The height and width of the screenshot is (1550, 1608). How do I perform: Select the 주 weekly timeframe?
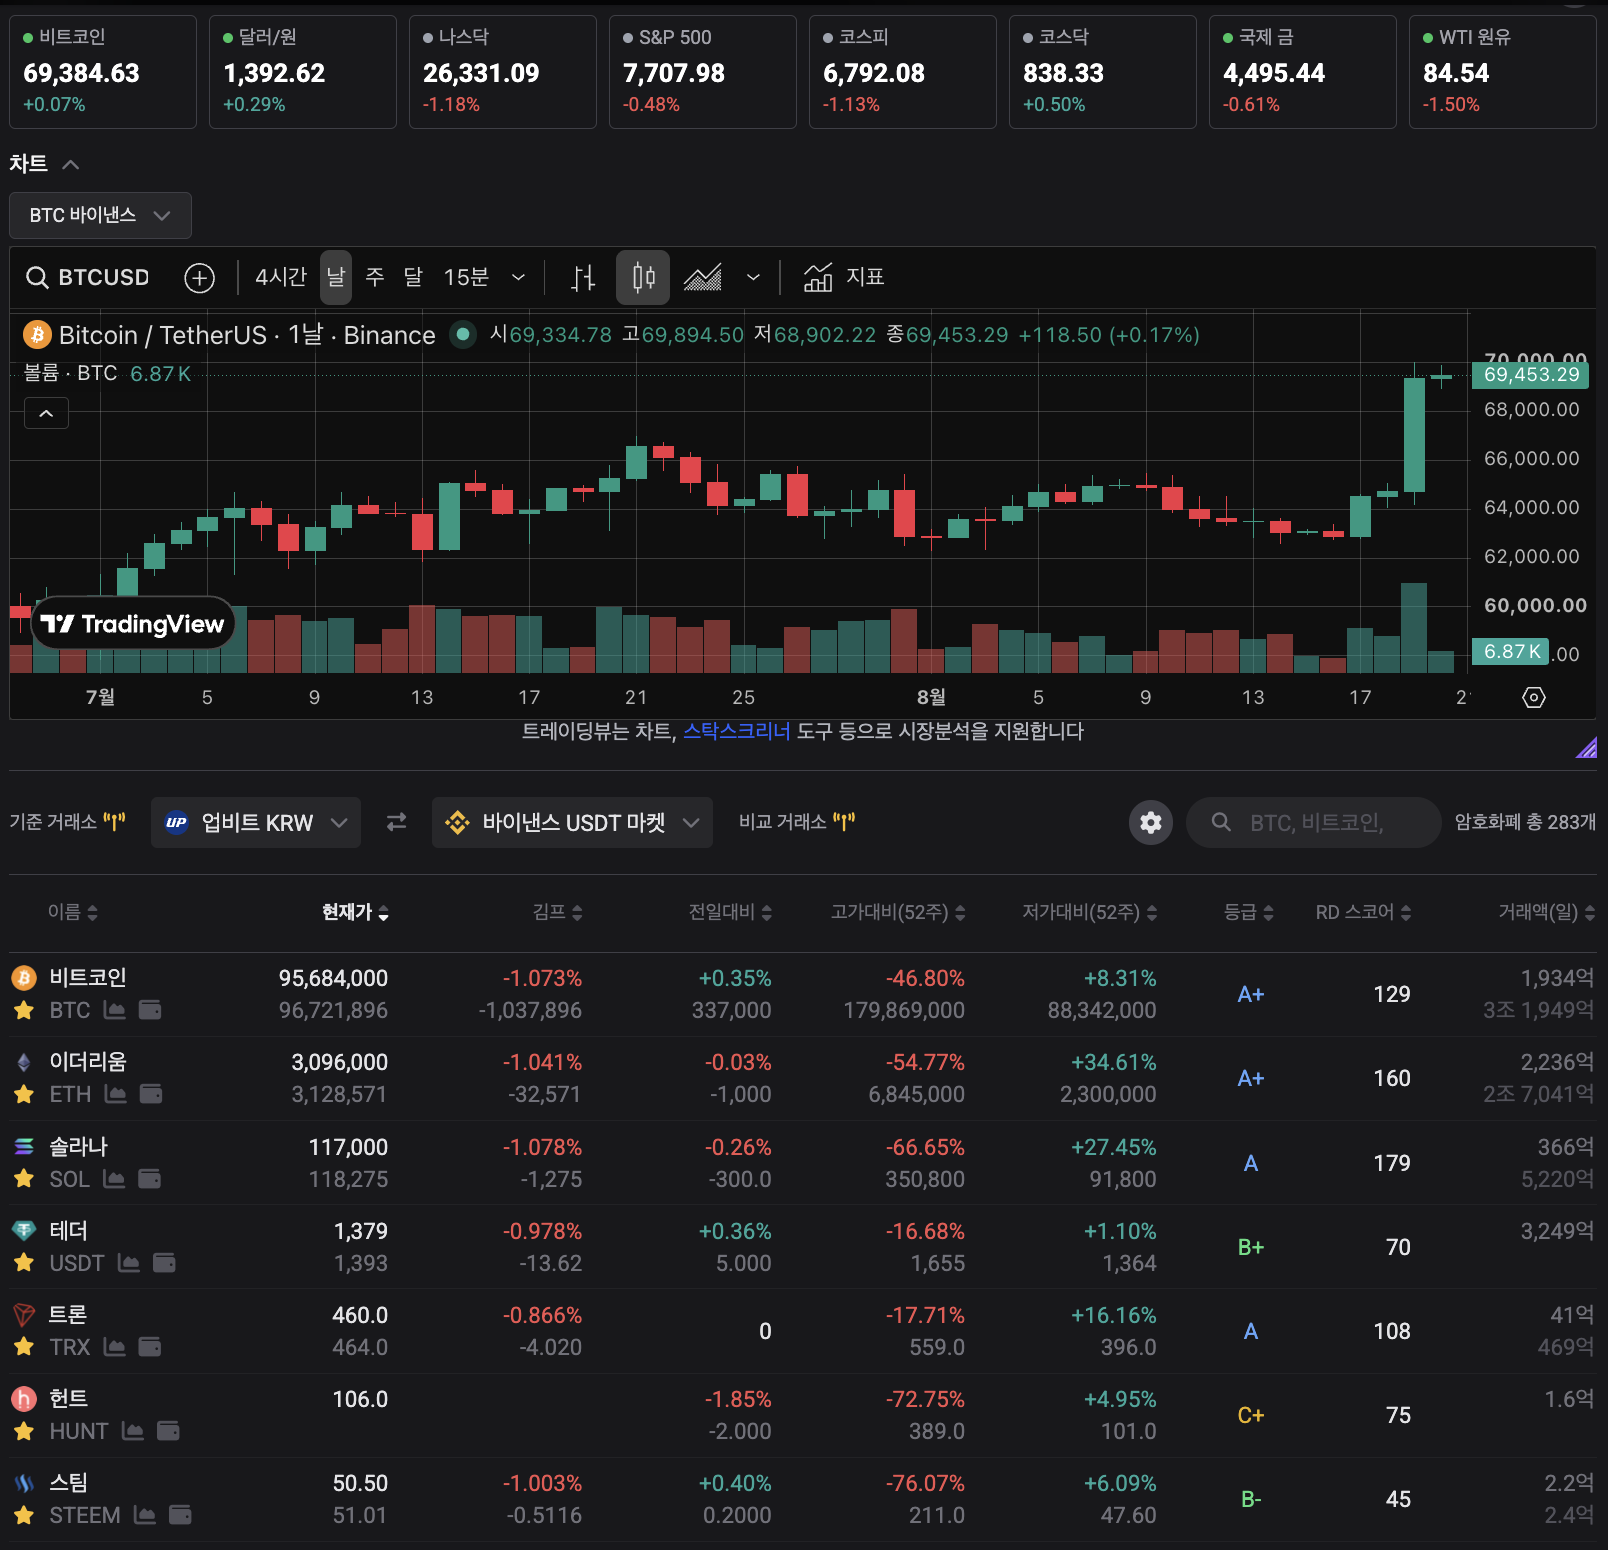375,277
